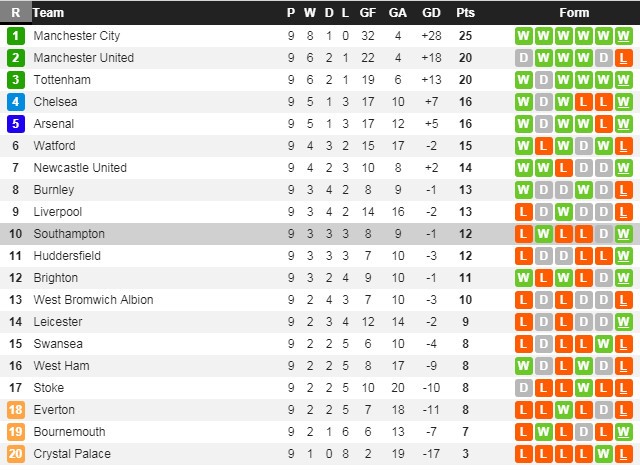Click Manchester United's loss form badge
This screenshot has height=471, width=640.
pyautogui.click(x=624, y=58)
